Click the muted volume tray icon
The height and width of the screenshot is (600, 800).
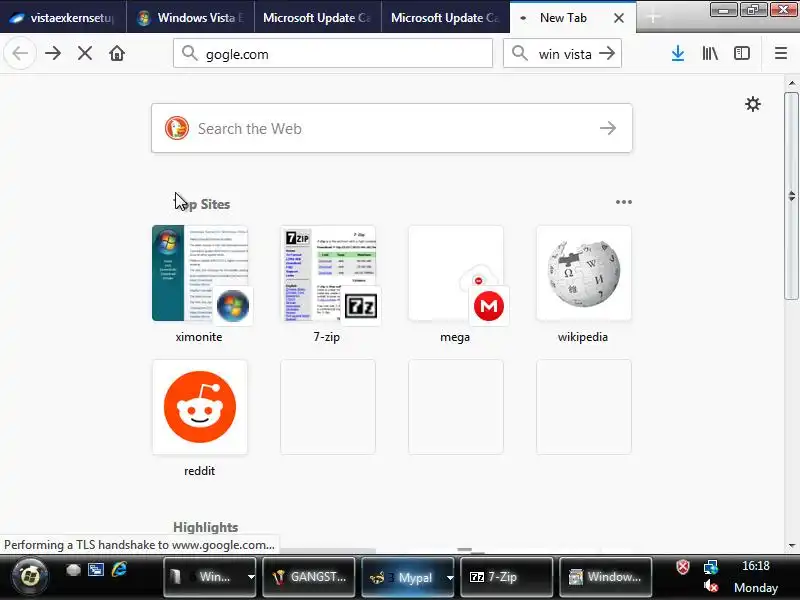pos(711,587)
